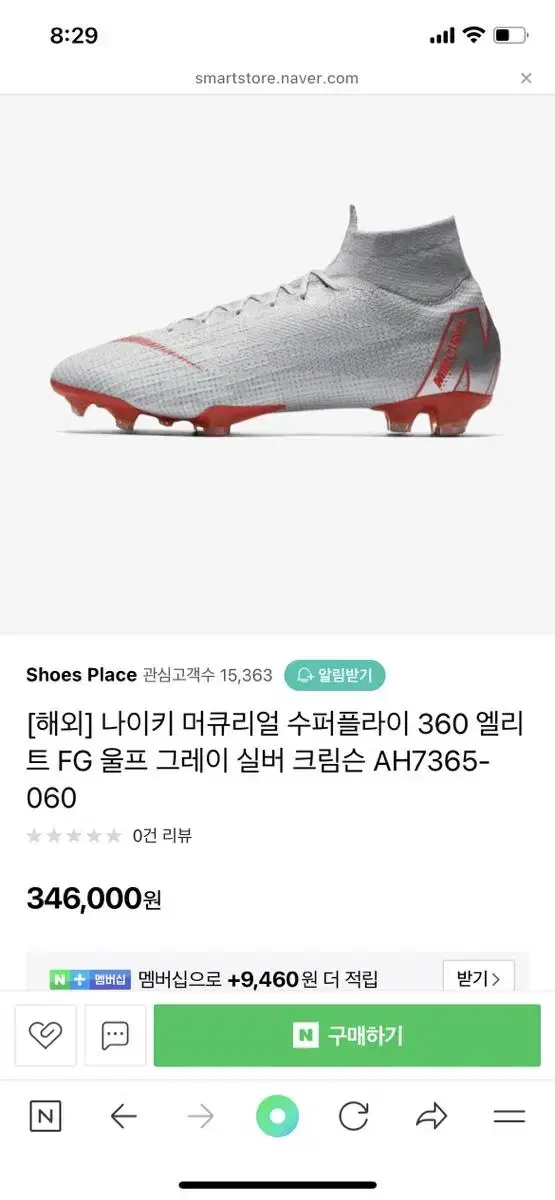Close the in-app browser with X
The height and width of the screenshot is (1200, 555).
526,78
